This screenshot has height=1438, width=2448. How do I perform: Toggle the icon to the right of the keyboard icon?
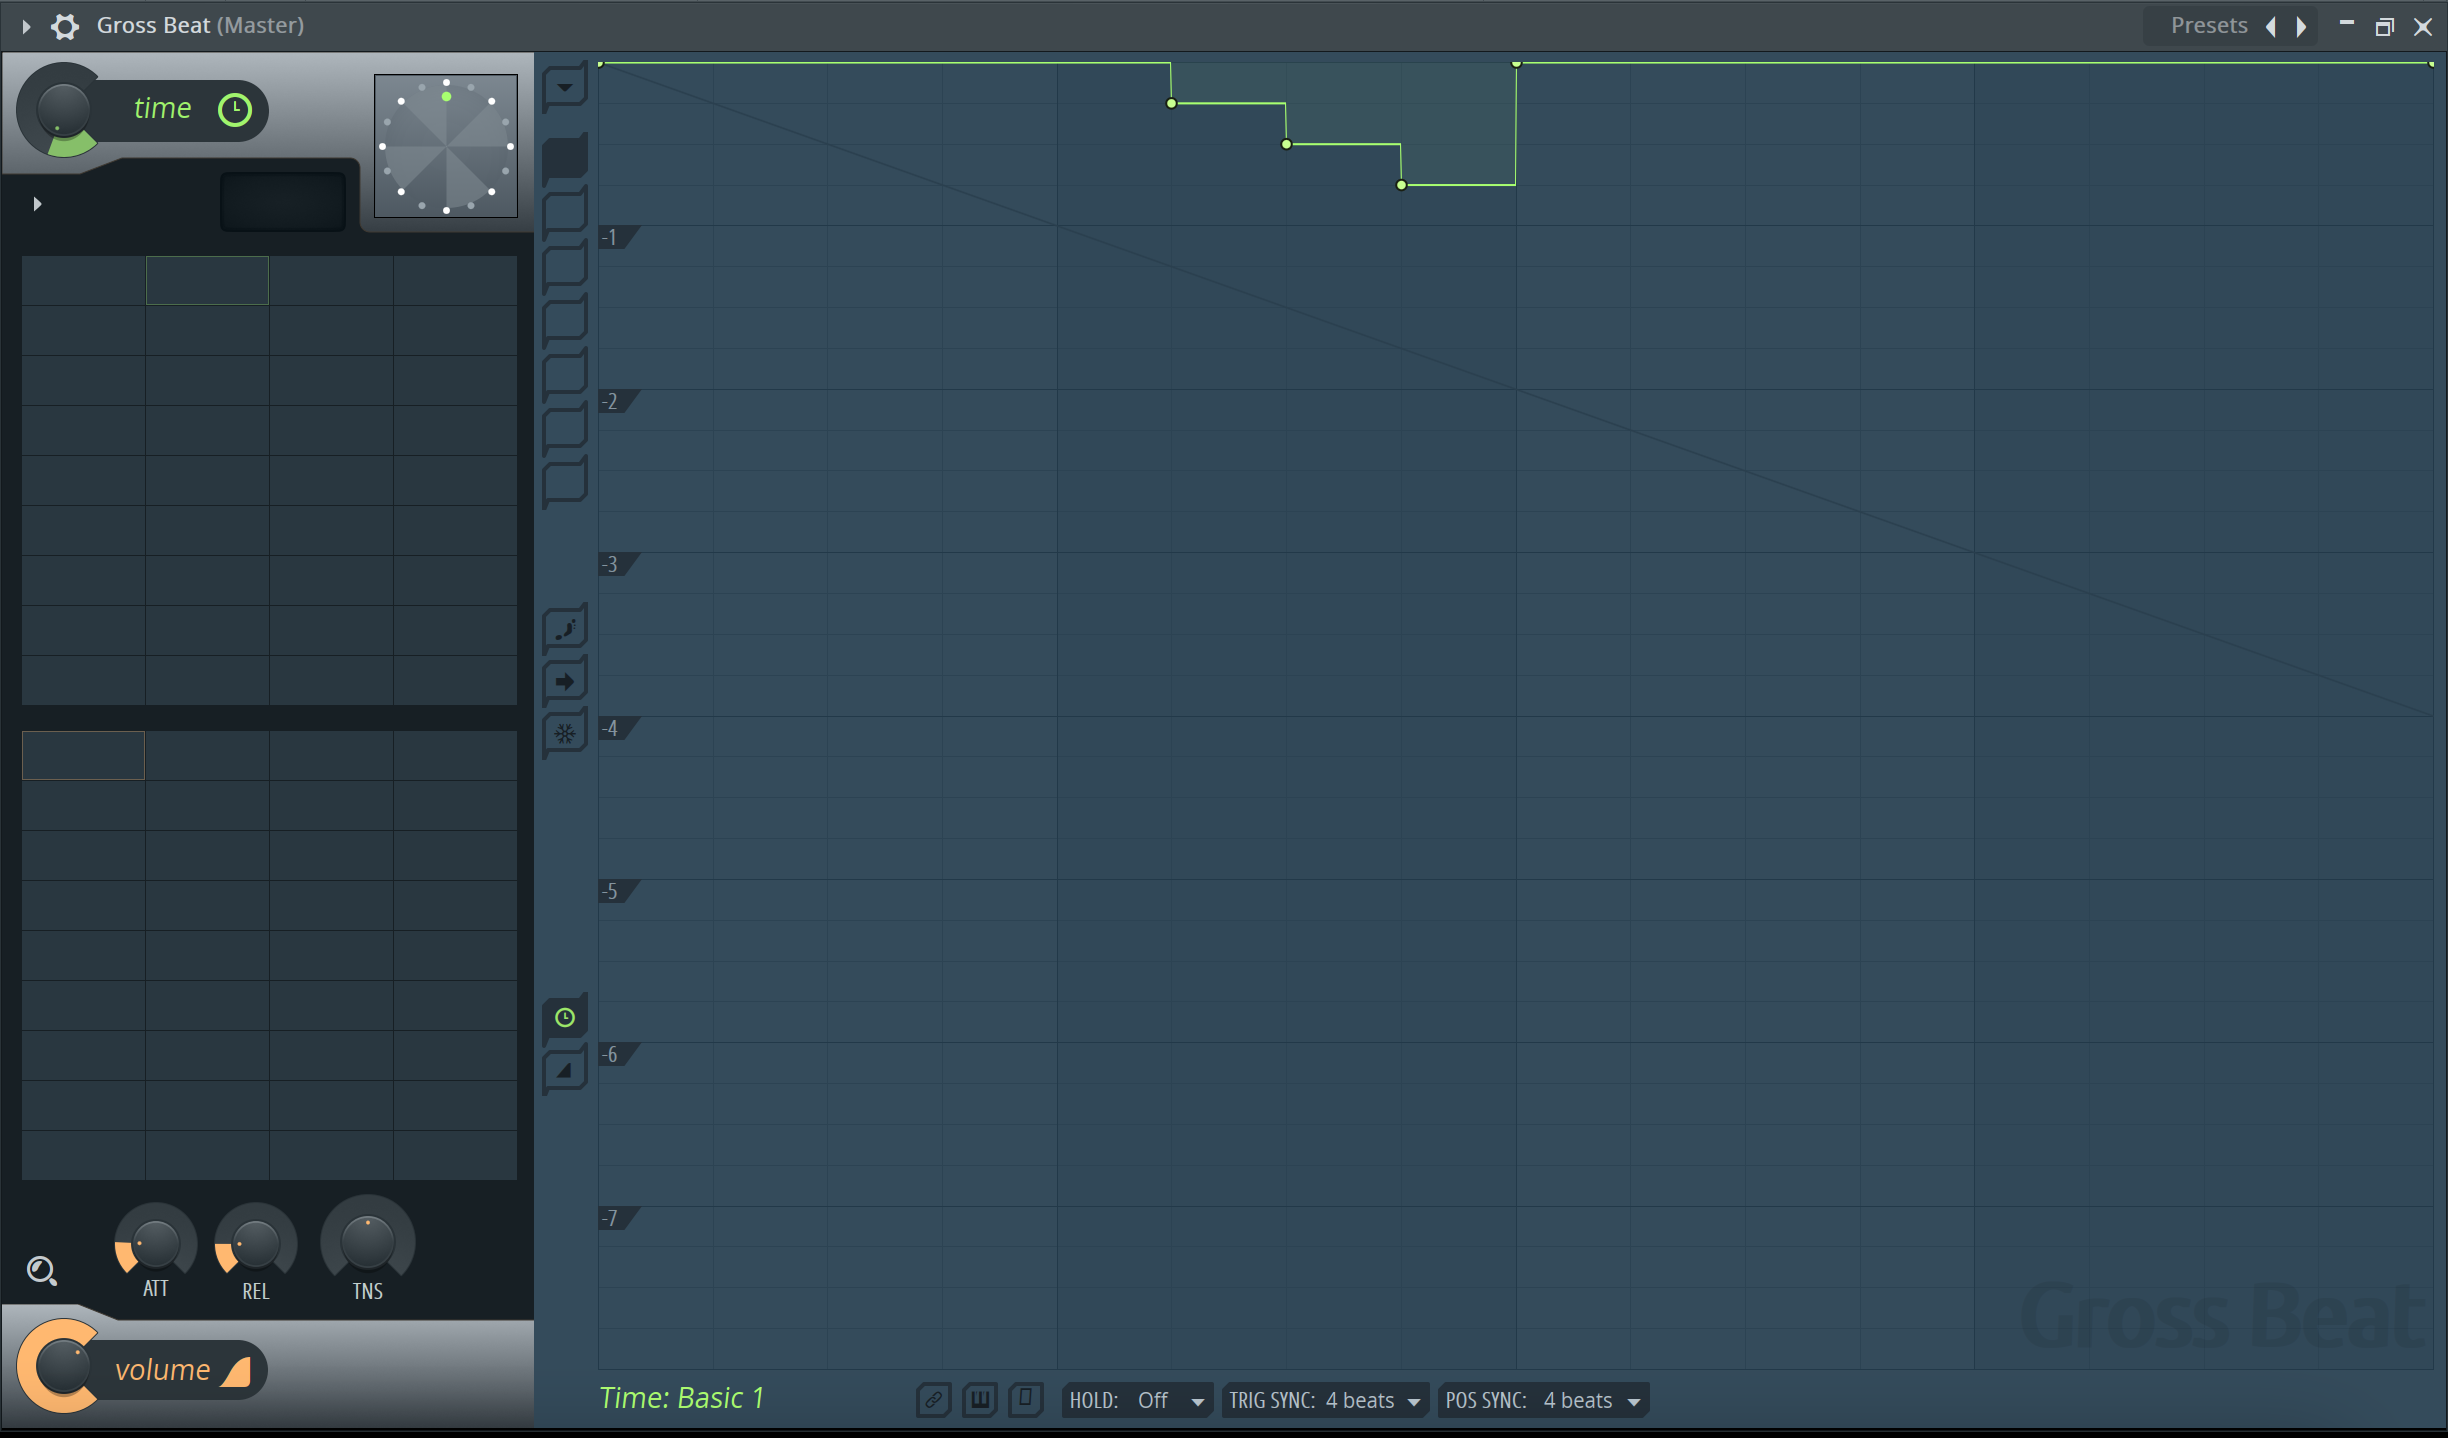(x=1026, y=1400)
